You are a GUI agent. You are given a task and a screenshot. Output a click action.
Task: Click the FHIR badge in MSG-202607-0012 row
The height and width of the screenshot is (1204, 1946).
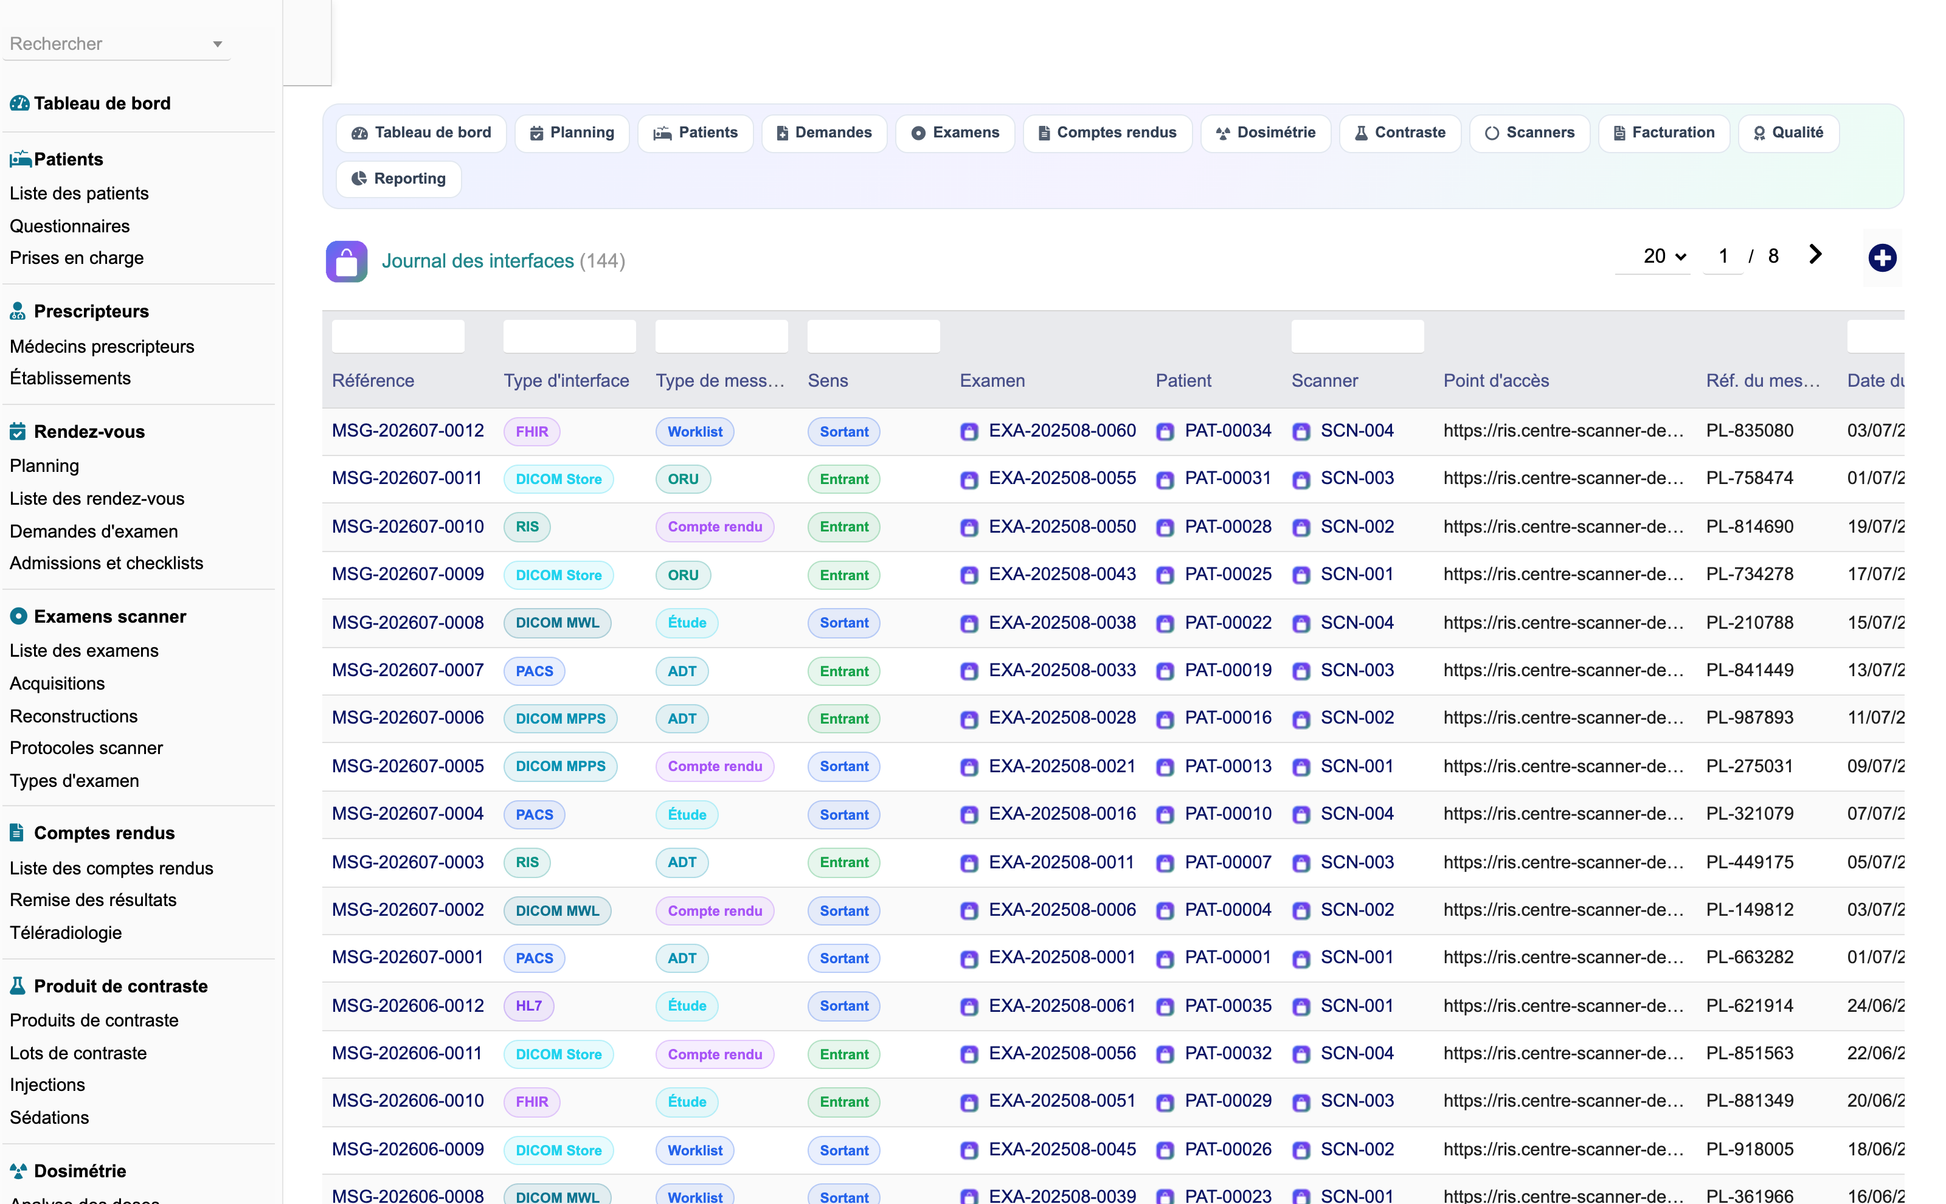click(x=532, y=432)
